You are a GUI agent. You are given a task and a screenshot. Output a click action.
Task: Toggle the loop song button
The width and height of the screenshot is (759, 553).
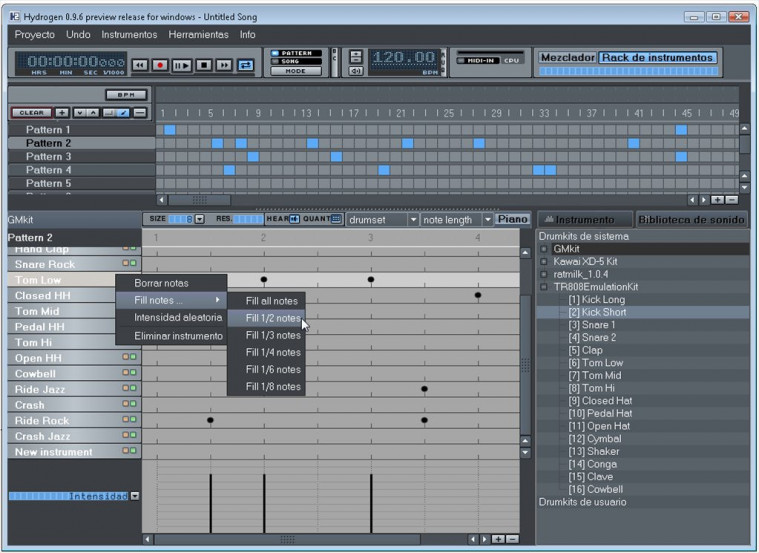pos(245,65)
